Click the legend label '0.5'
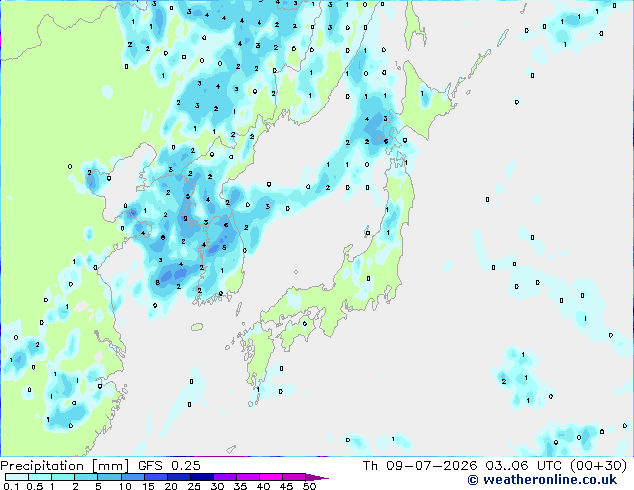 pos(35,486)
